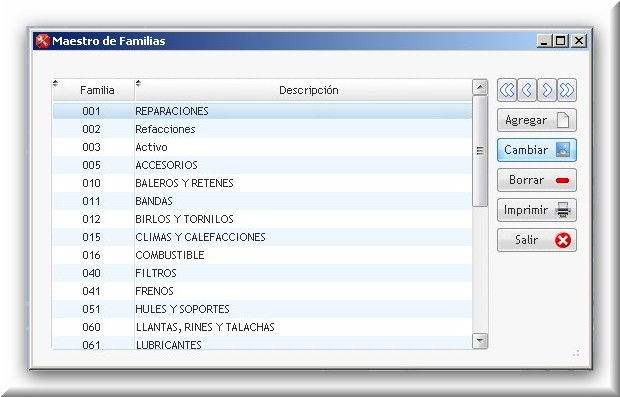Click family code 005
The height and width of the screenshot is (397, 620).
coord(91,165)
